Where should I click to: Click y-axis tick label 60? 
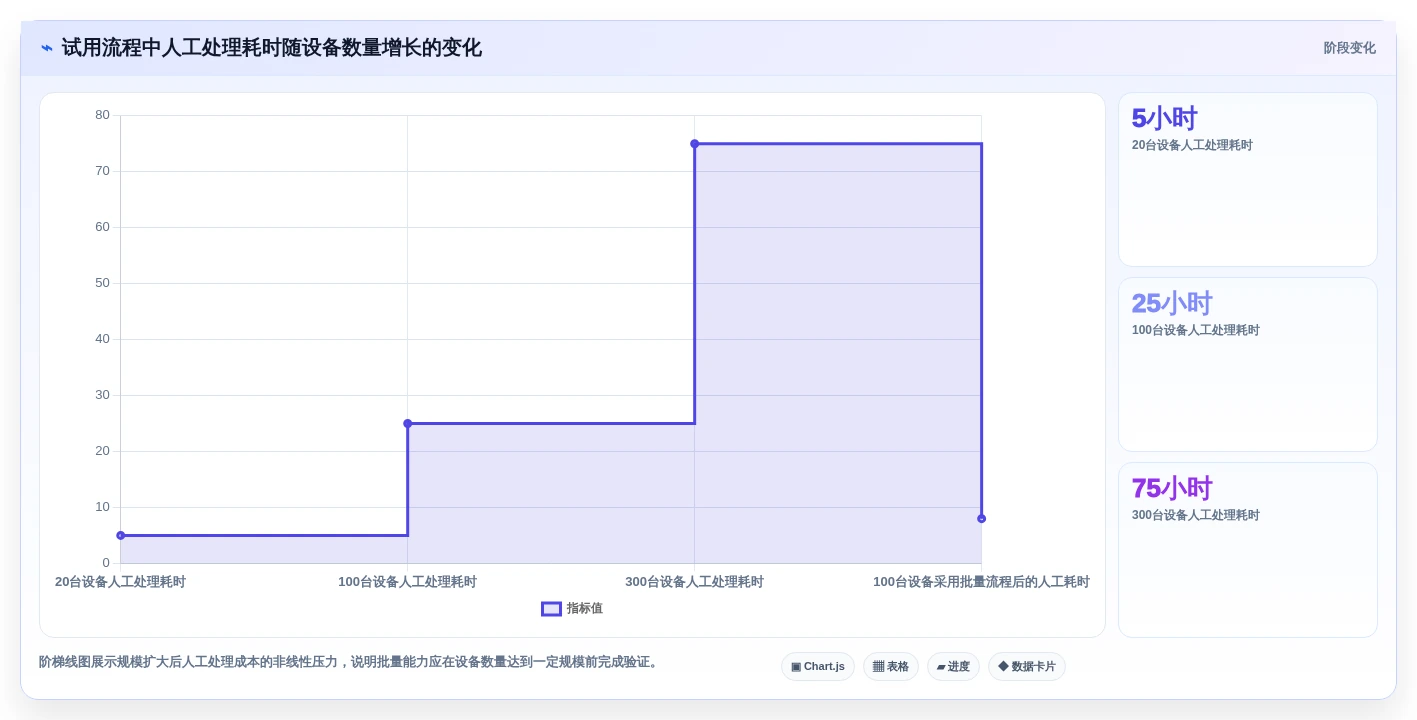click(x=102, y=227)
